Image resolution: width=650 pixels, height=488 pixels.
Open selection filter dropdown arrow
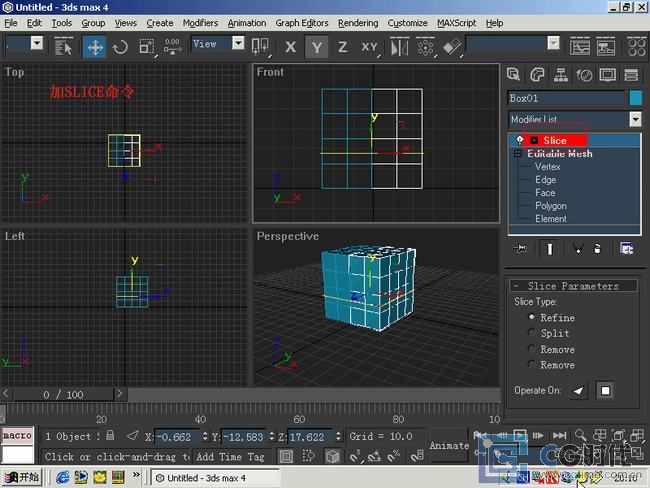[x=37, y=43]
